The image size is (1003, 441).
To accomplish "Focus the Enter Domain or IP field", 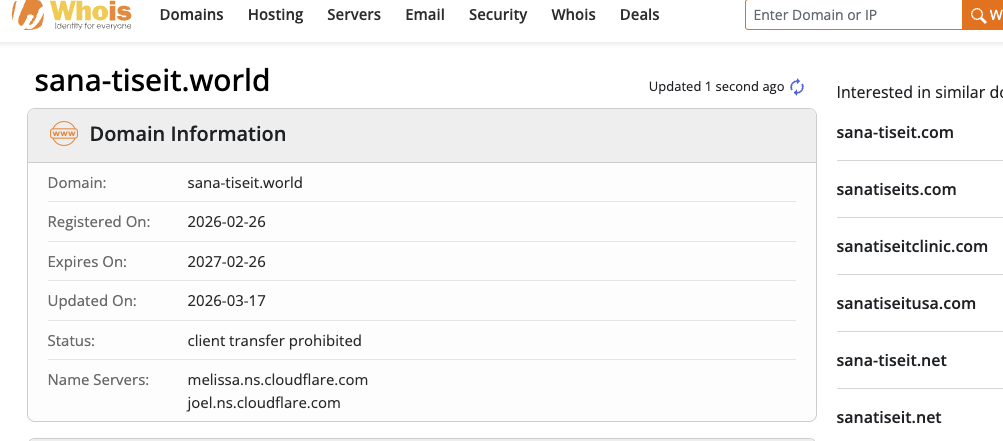I will coord(852,15).
